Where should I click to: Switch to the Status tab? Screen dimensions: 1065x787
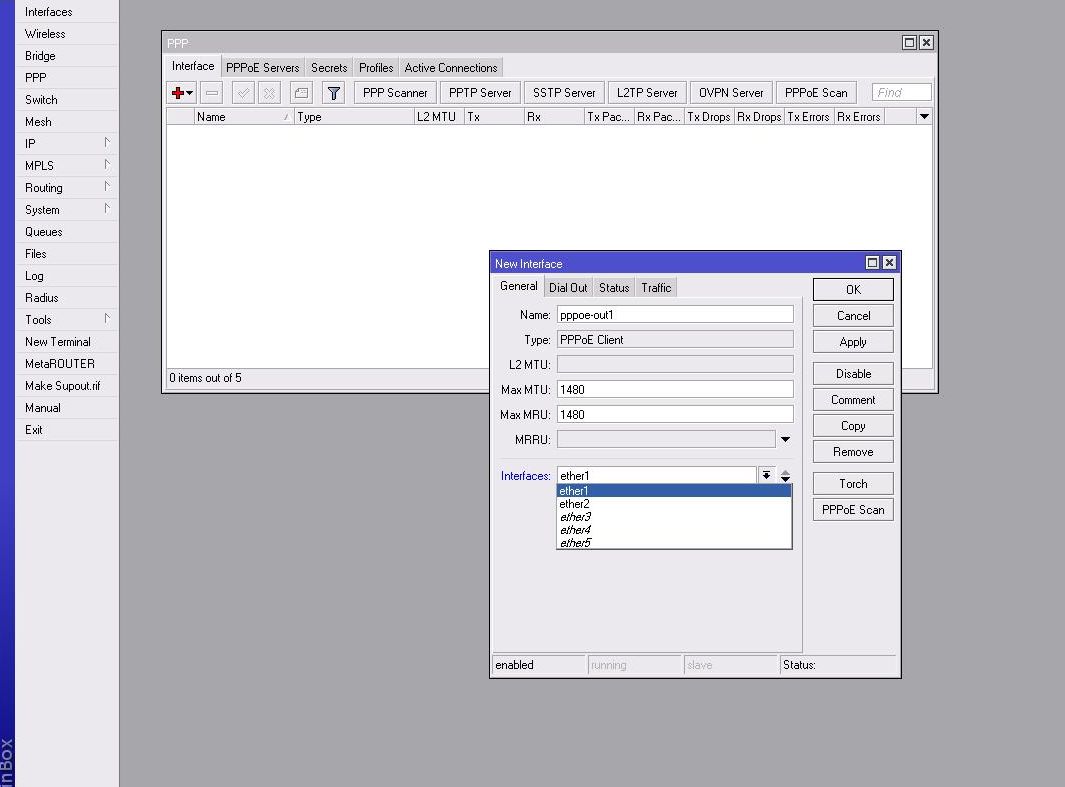[x=614, y=287]
